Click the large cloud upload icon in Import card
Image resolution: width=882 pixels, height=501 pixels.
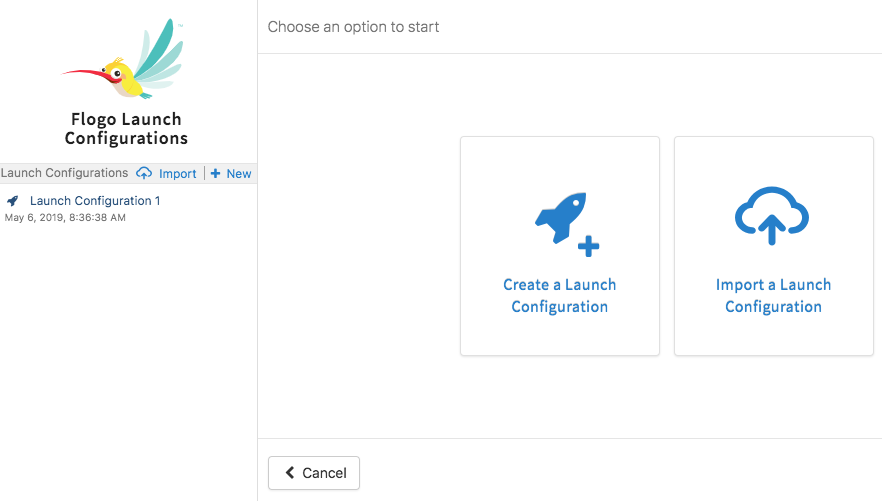pos(772,215)
